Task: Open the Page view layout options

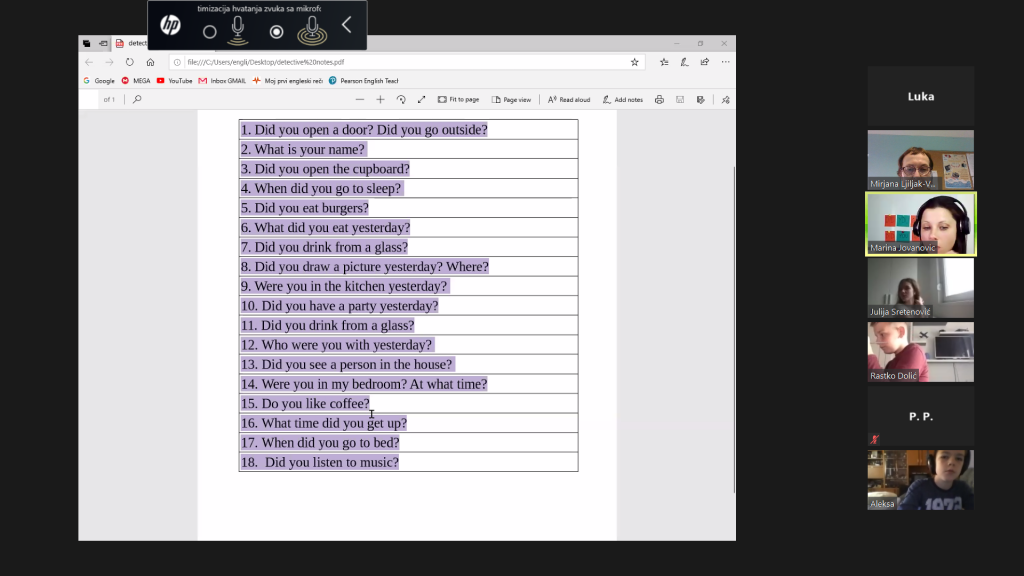Action: click(510, 99)
